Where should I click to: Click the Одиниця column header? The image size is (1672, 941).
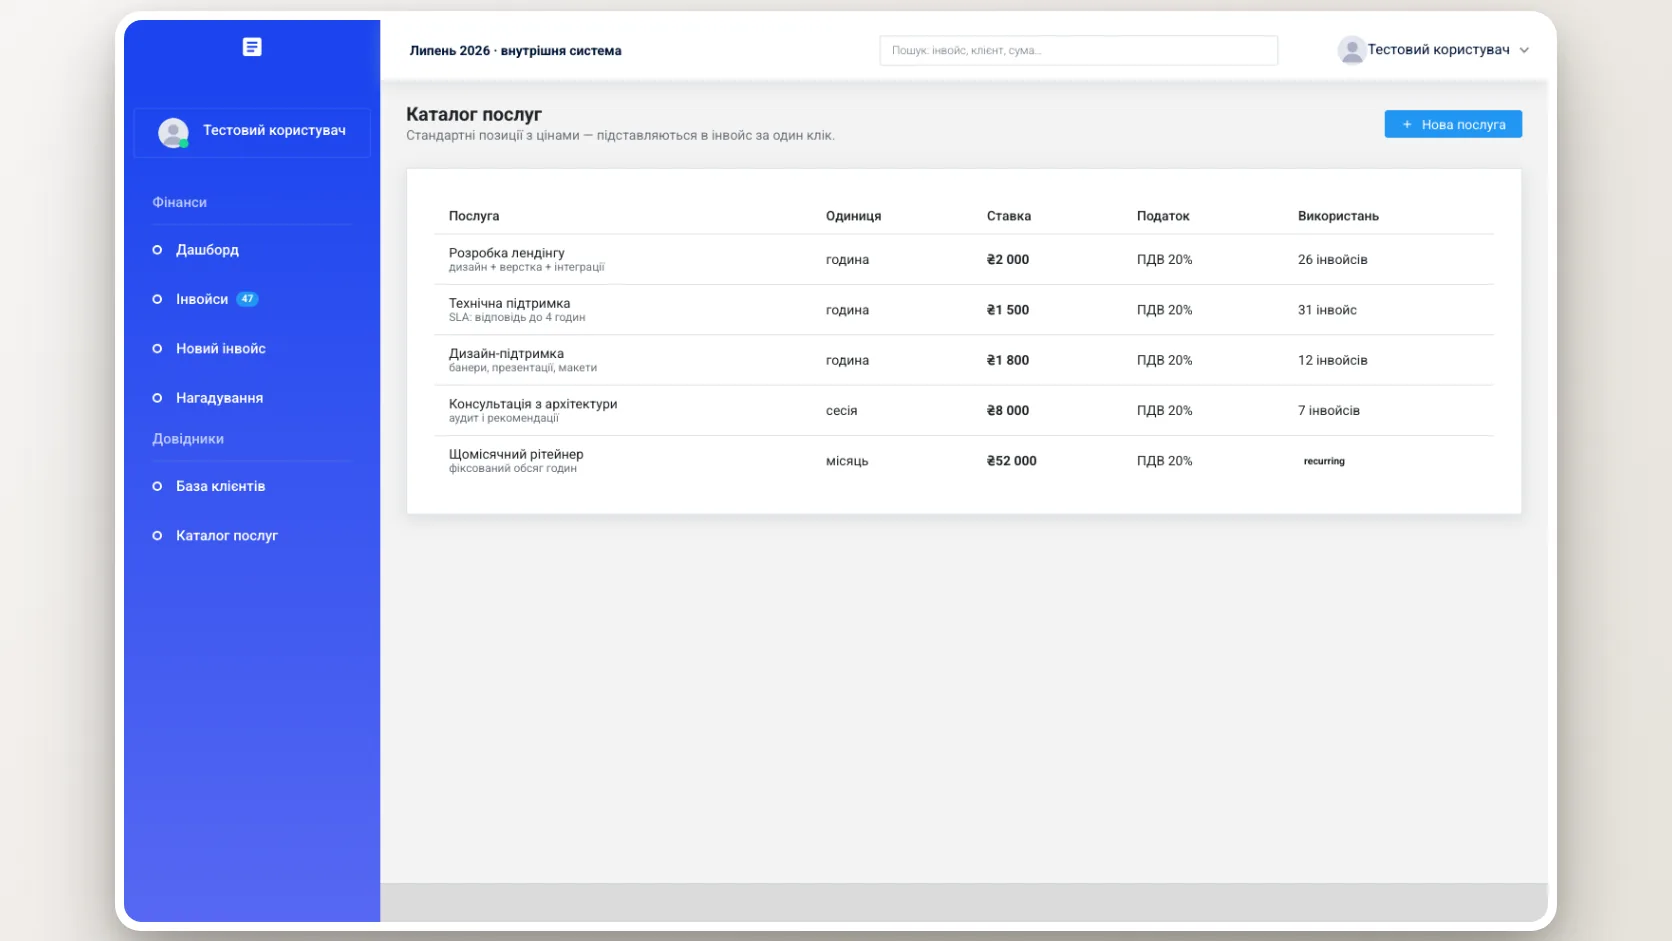click(x=853, y=216)
